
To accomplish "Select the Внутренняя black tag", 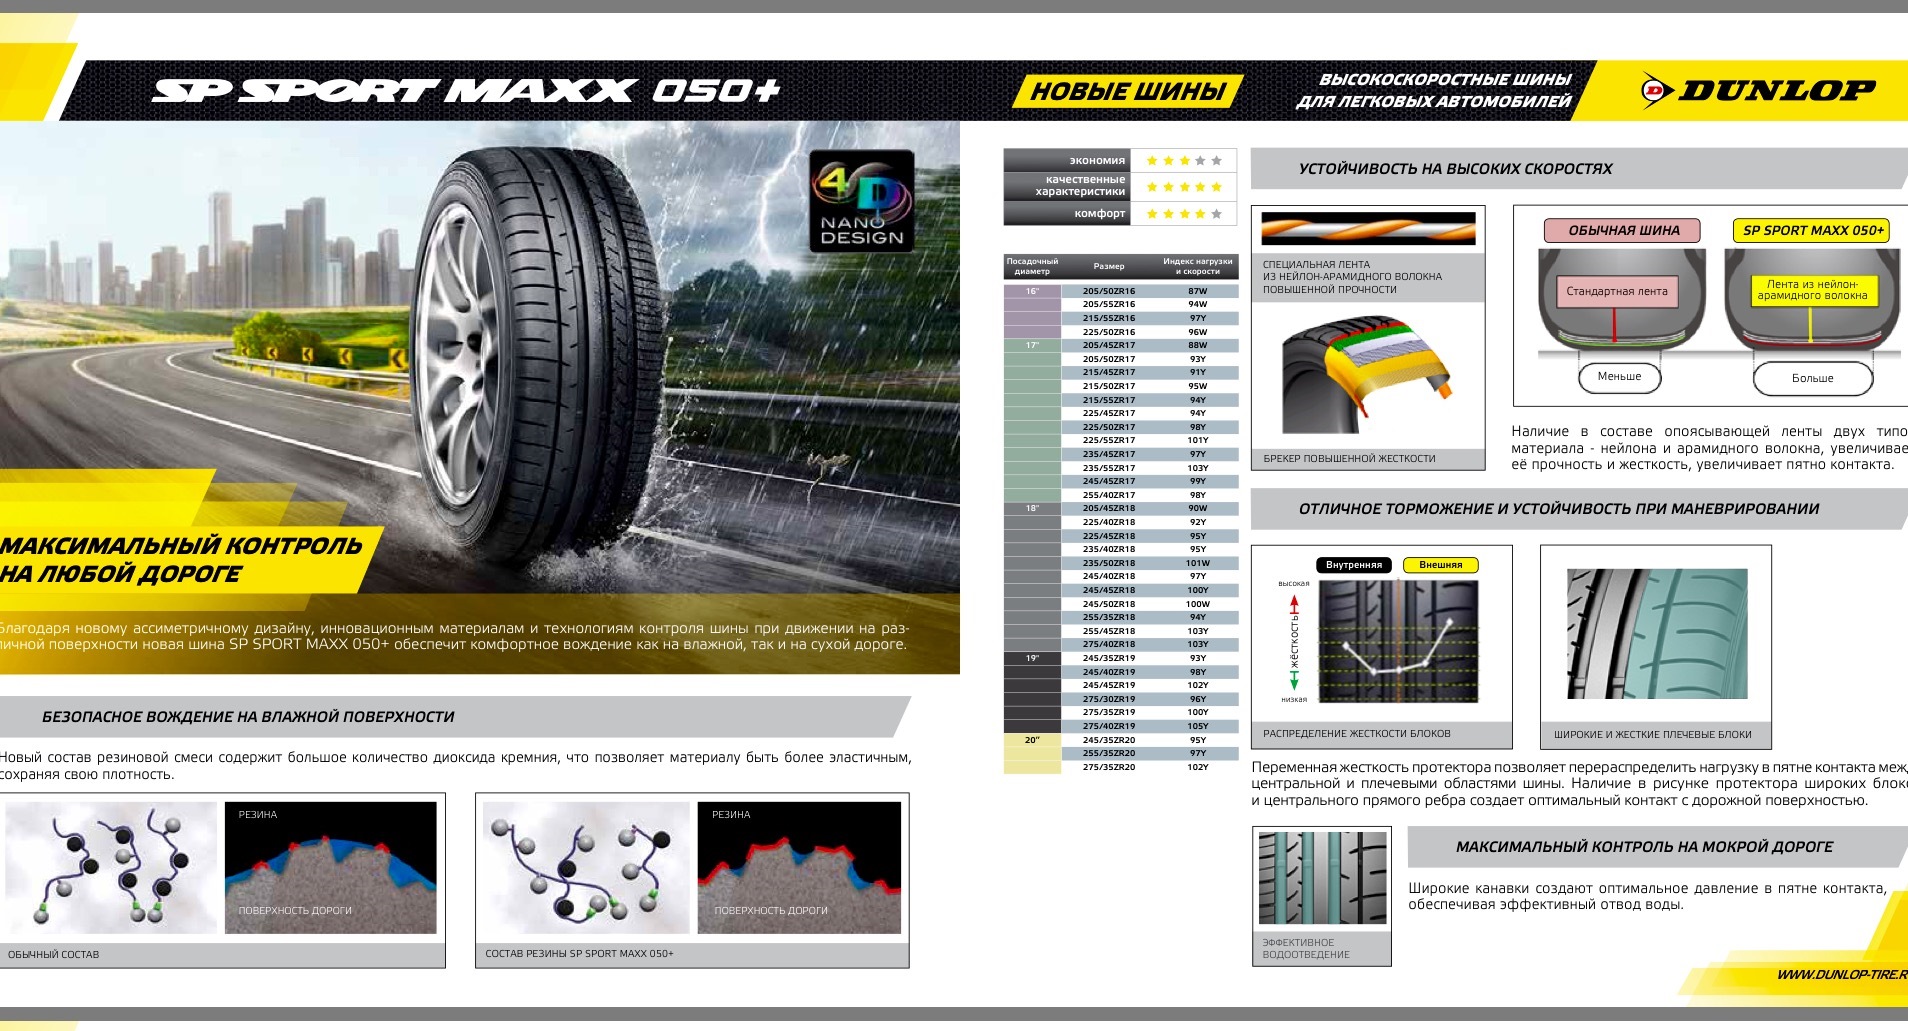I will click(x=1354, y=565).
